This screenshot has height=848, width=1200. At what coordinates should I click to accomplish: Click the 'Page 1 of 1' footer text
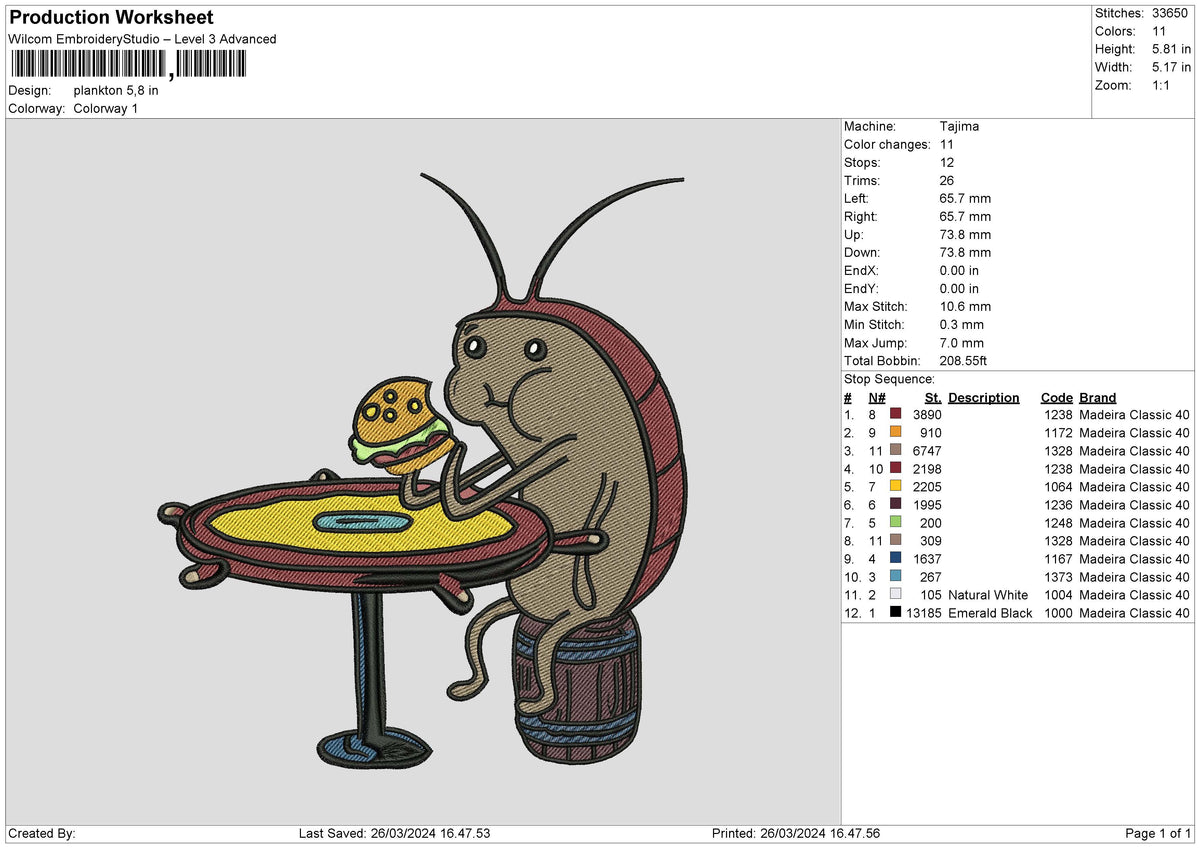pos(1158,834)
